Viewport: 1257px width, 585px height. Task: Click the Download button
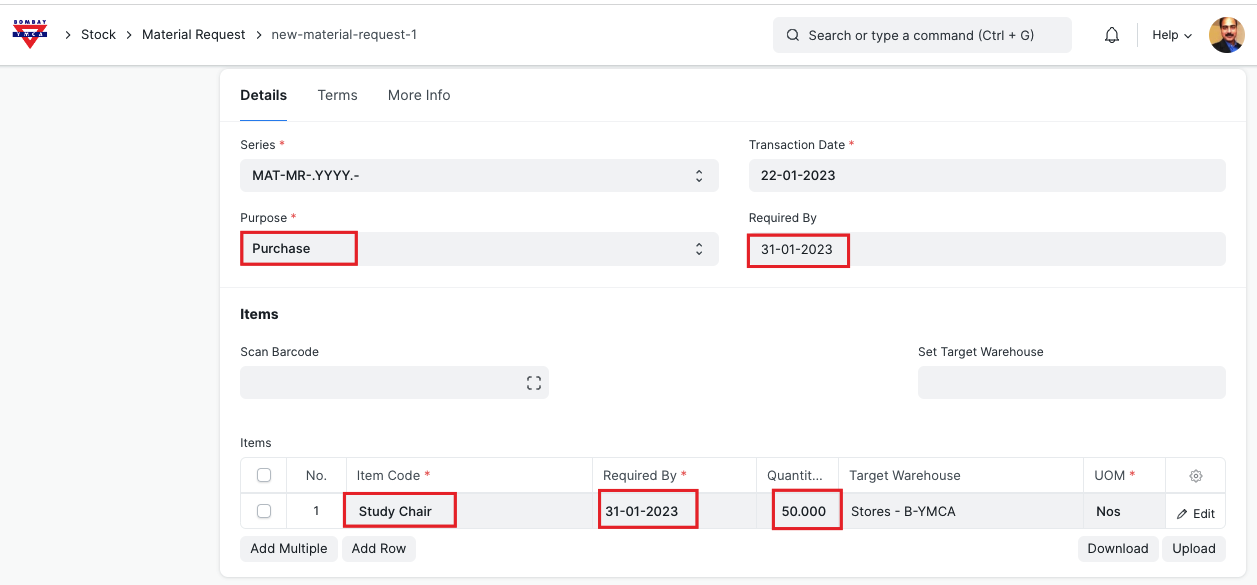[x=1117, y=548]
